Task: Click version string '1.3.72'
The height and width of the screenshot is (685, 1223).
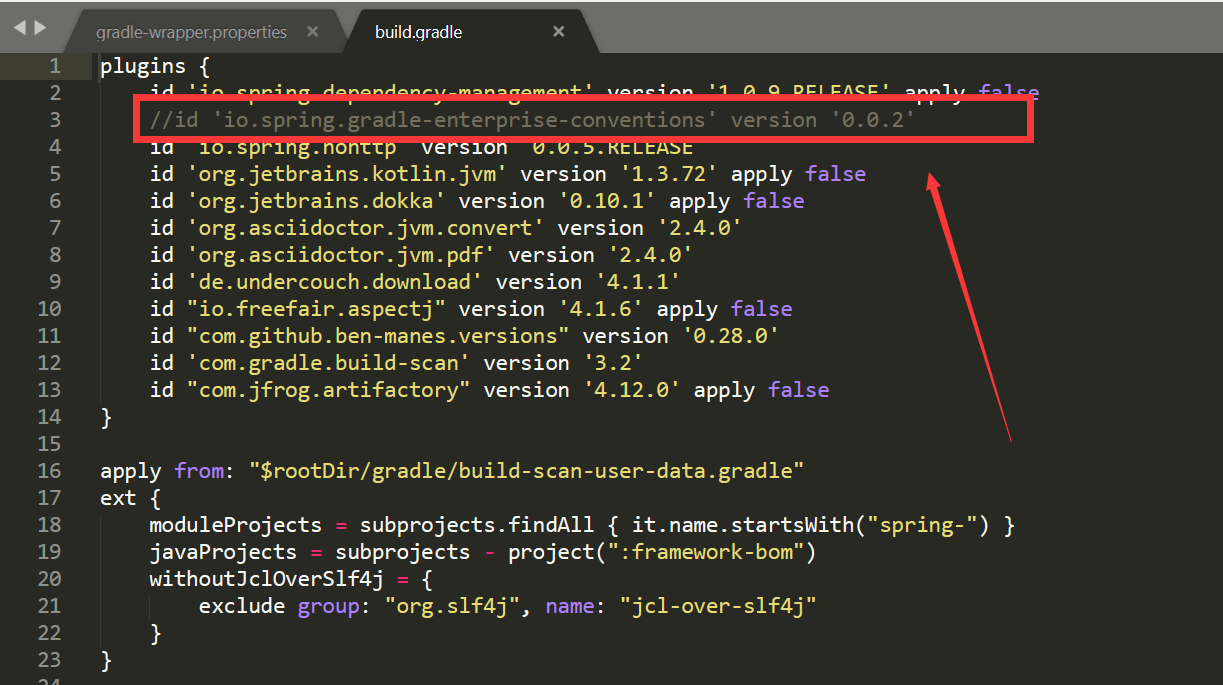Action: click(x=669, y=174)
